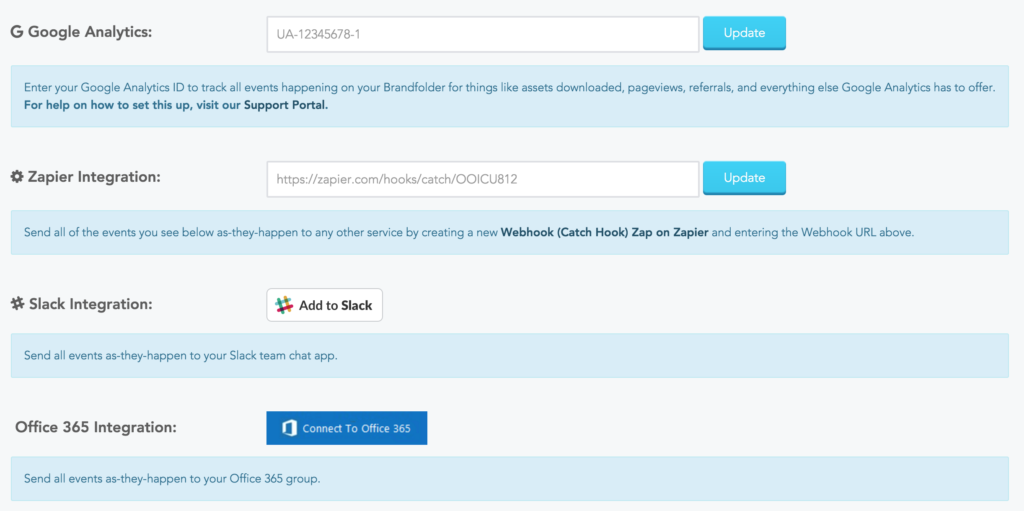Click the Google Analytics info description box
1024x511 pixels.
(x=509, y=96)
